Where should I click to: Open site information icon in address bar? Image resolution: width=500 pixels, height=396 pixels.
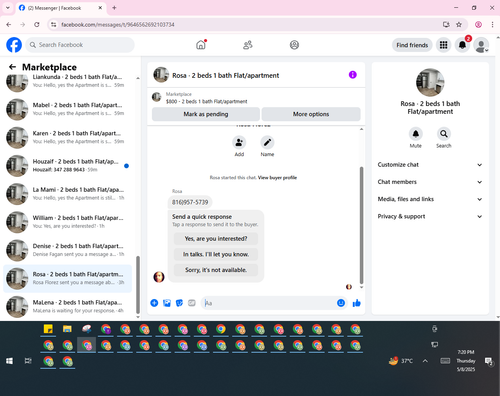pyautogui.click(x=53, y=24)
